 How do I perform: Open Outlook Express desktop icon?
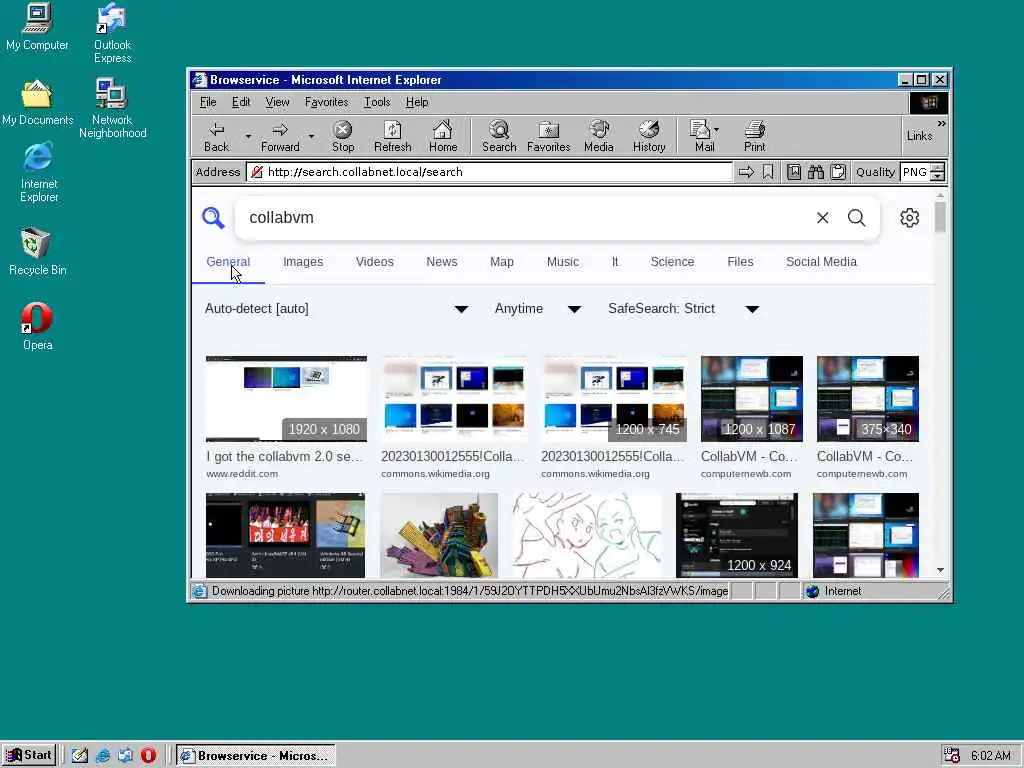[112, 33]
